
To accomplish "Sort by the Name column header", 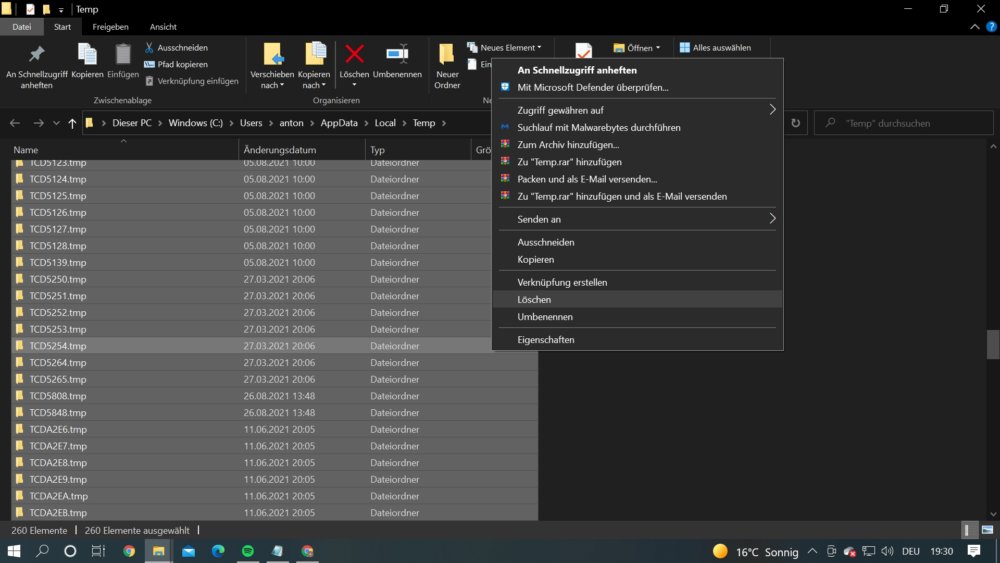I will pos(124,150).
